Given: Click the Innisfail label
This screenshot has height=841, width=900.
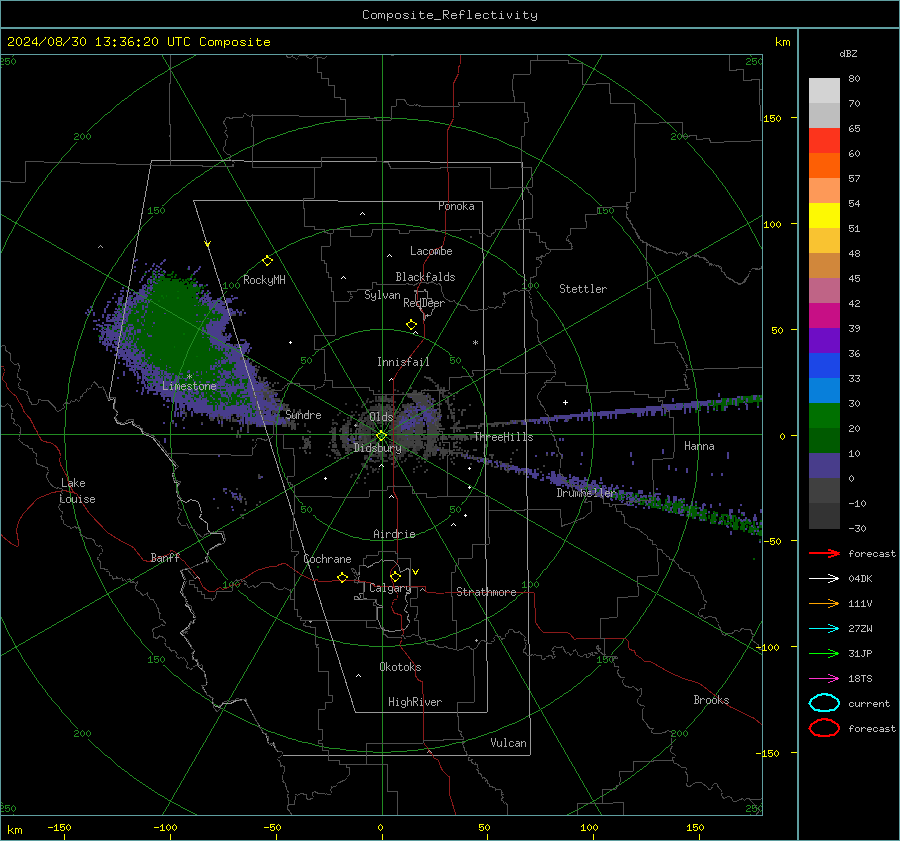Looking at the screenshot, I should [403, 362].
